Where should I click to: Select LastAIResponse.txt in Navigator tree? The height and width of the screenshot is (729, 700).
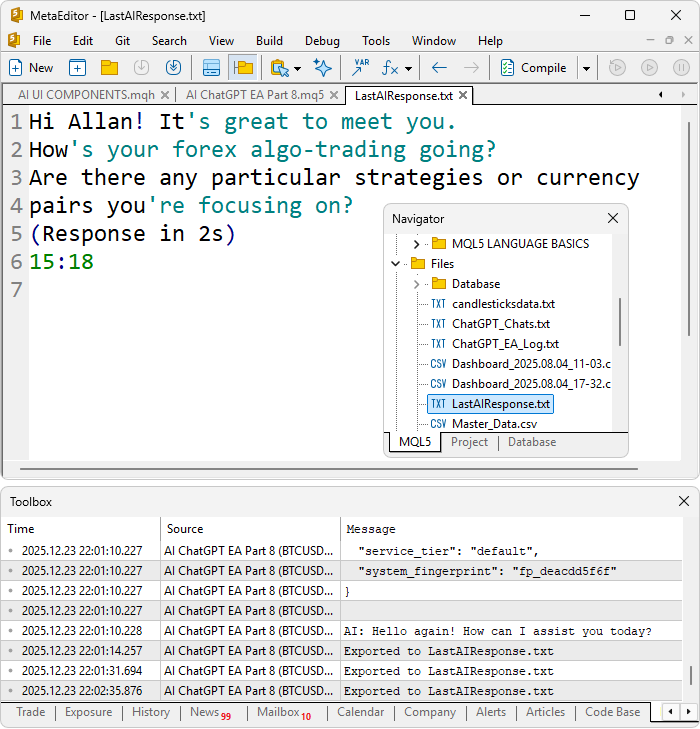click(x=490, y=404)
